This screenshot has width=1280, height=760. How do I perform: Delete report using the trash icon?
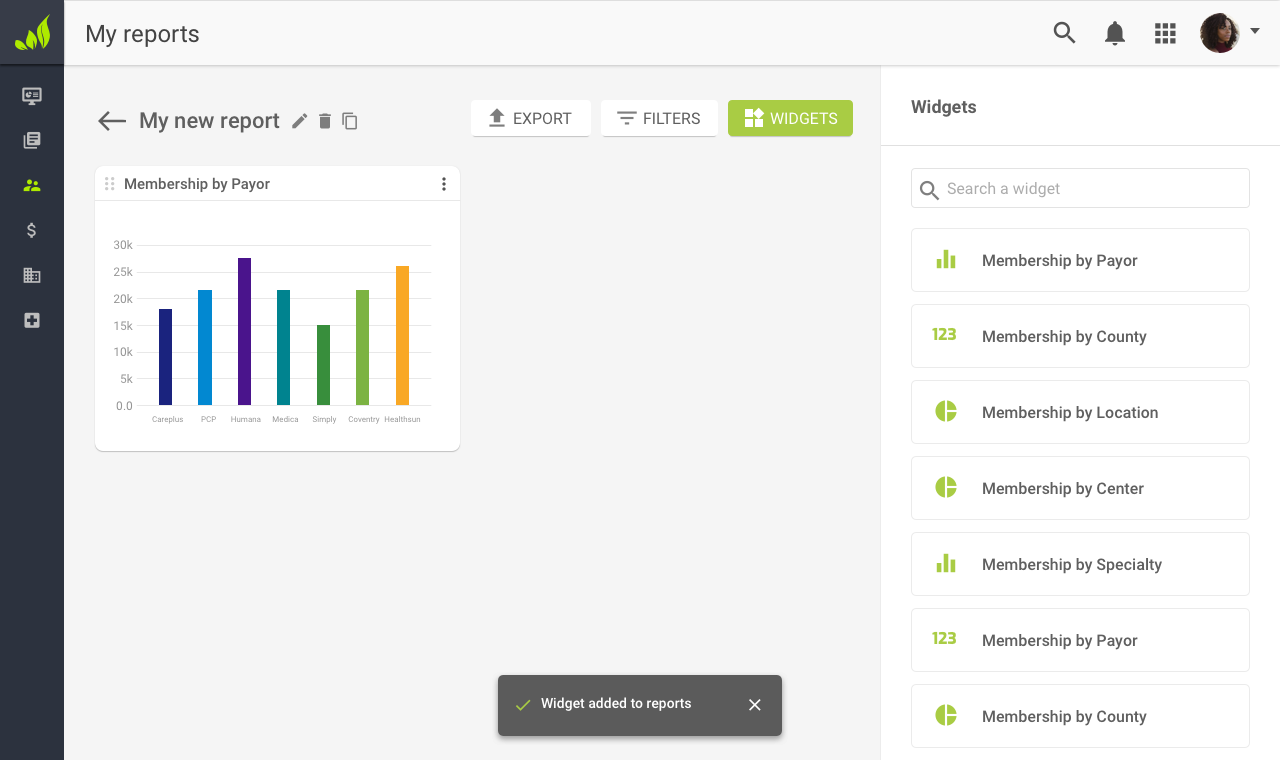pyautogui.click(x=324, y=121)
